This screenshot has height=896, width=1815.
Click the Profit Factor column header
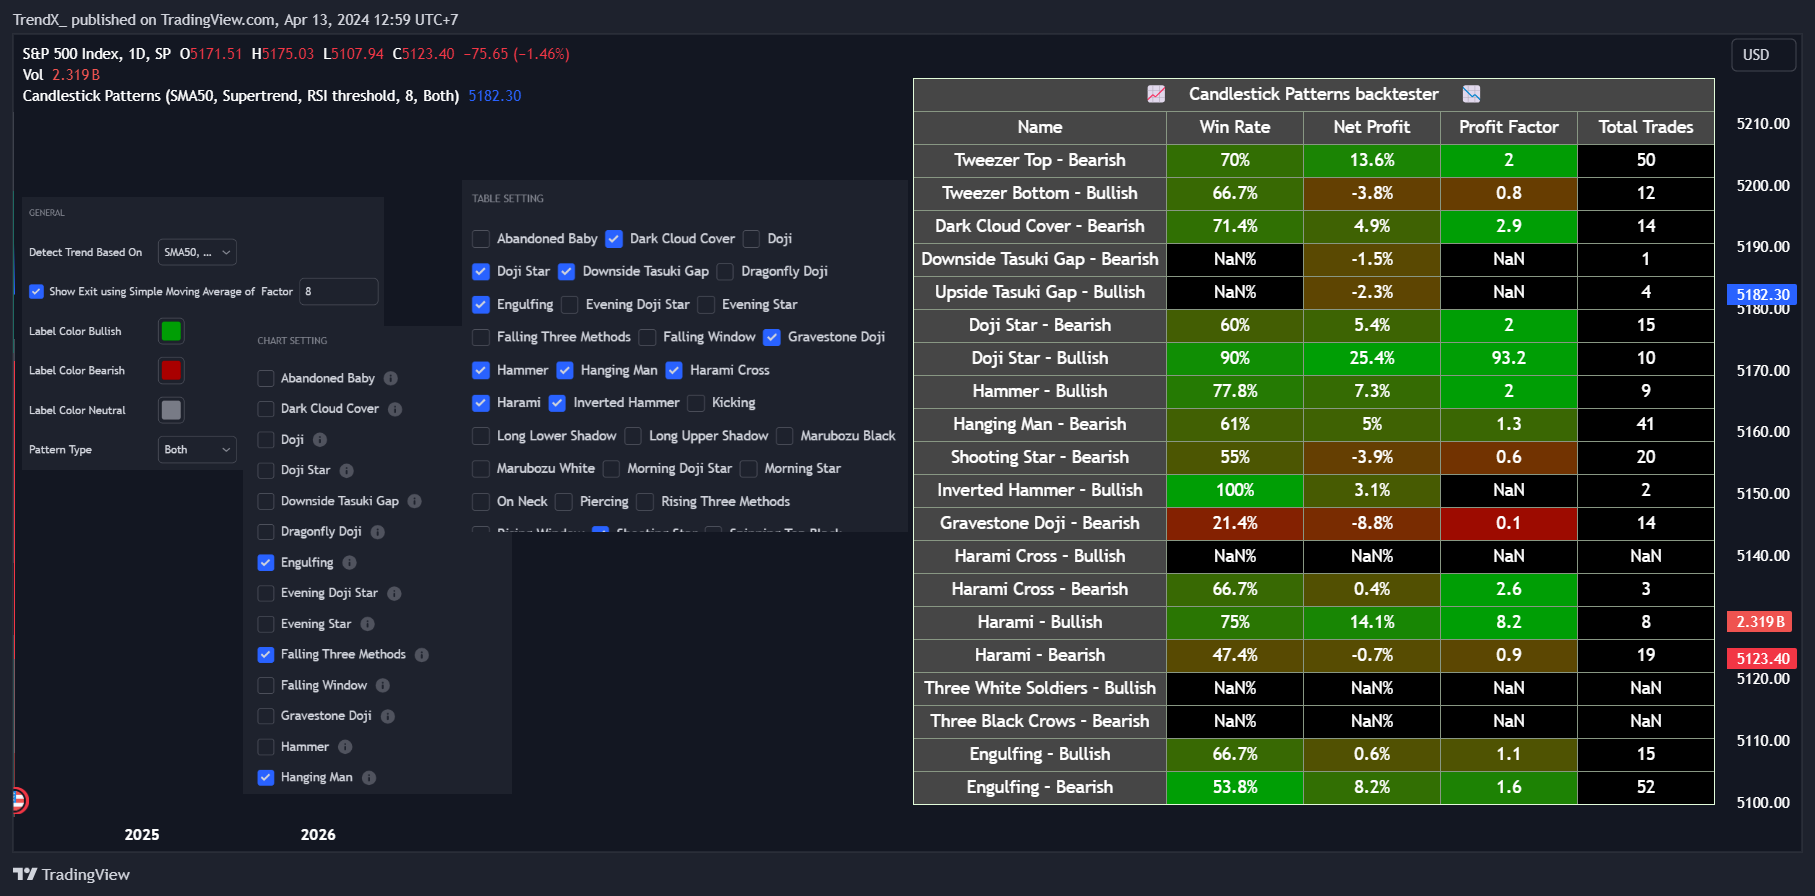pyautogui.click(x=1508, y=127)
